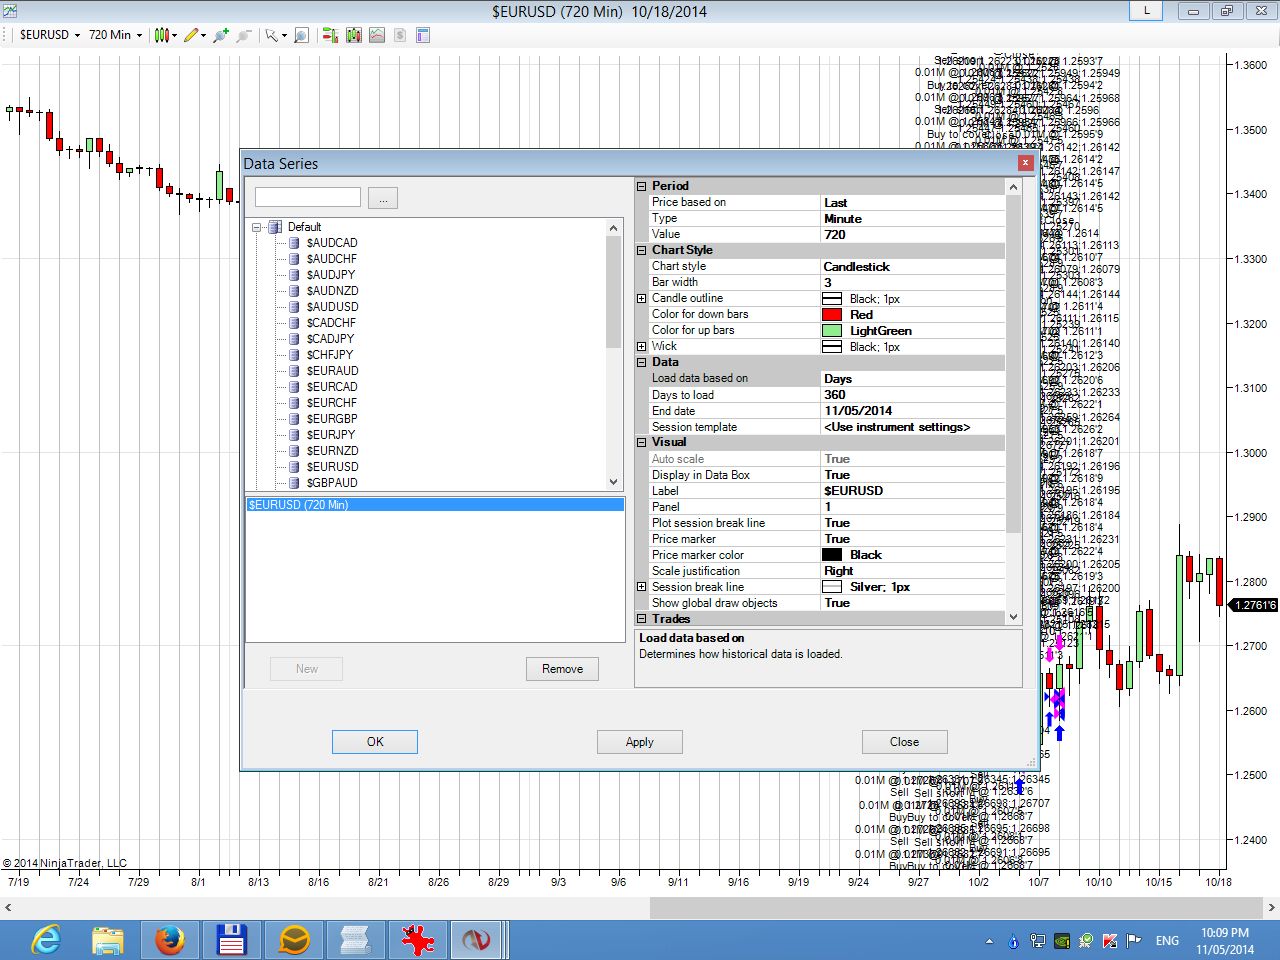Viewport: 1280px width, 960px height.
Task: Click the zoom in toolbar icon
Action: point(221,35)
